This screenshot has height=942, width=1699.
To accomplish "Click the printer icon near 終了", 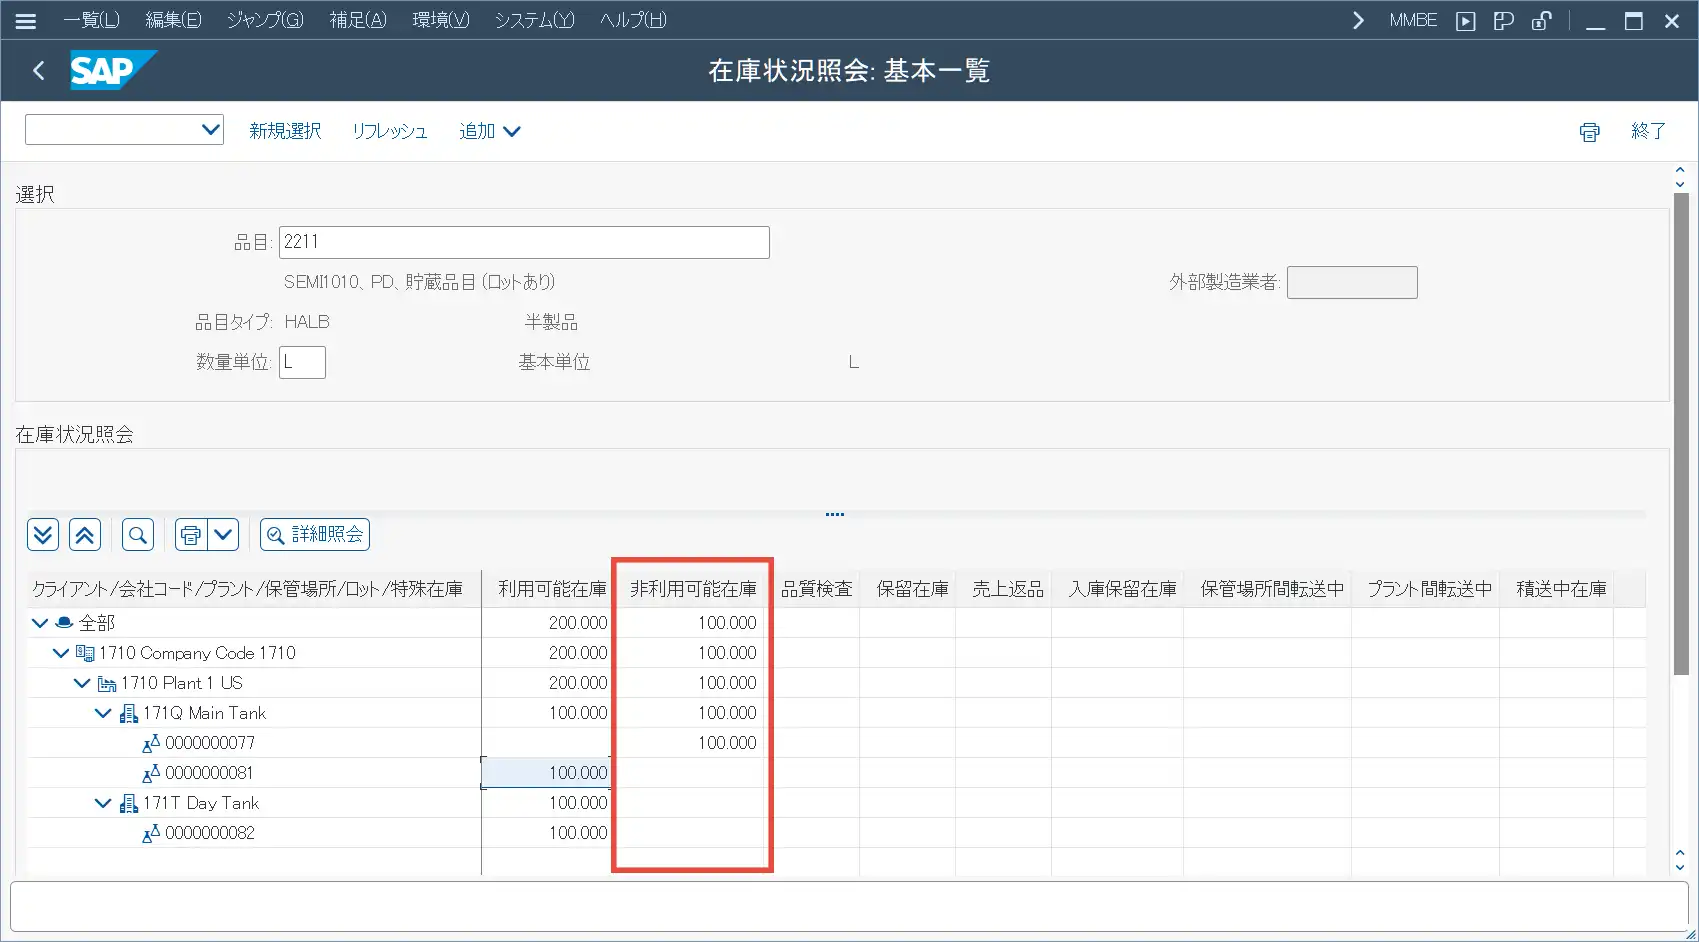I will click(1588, 131).
